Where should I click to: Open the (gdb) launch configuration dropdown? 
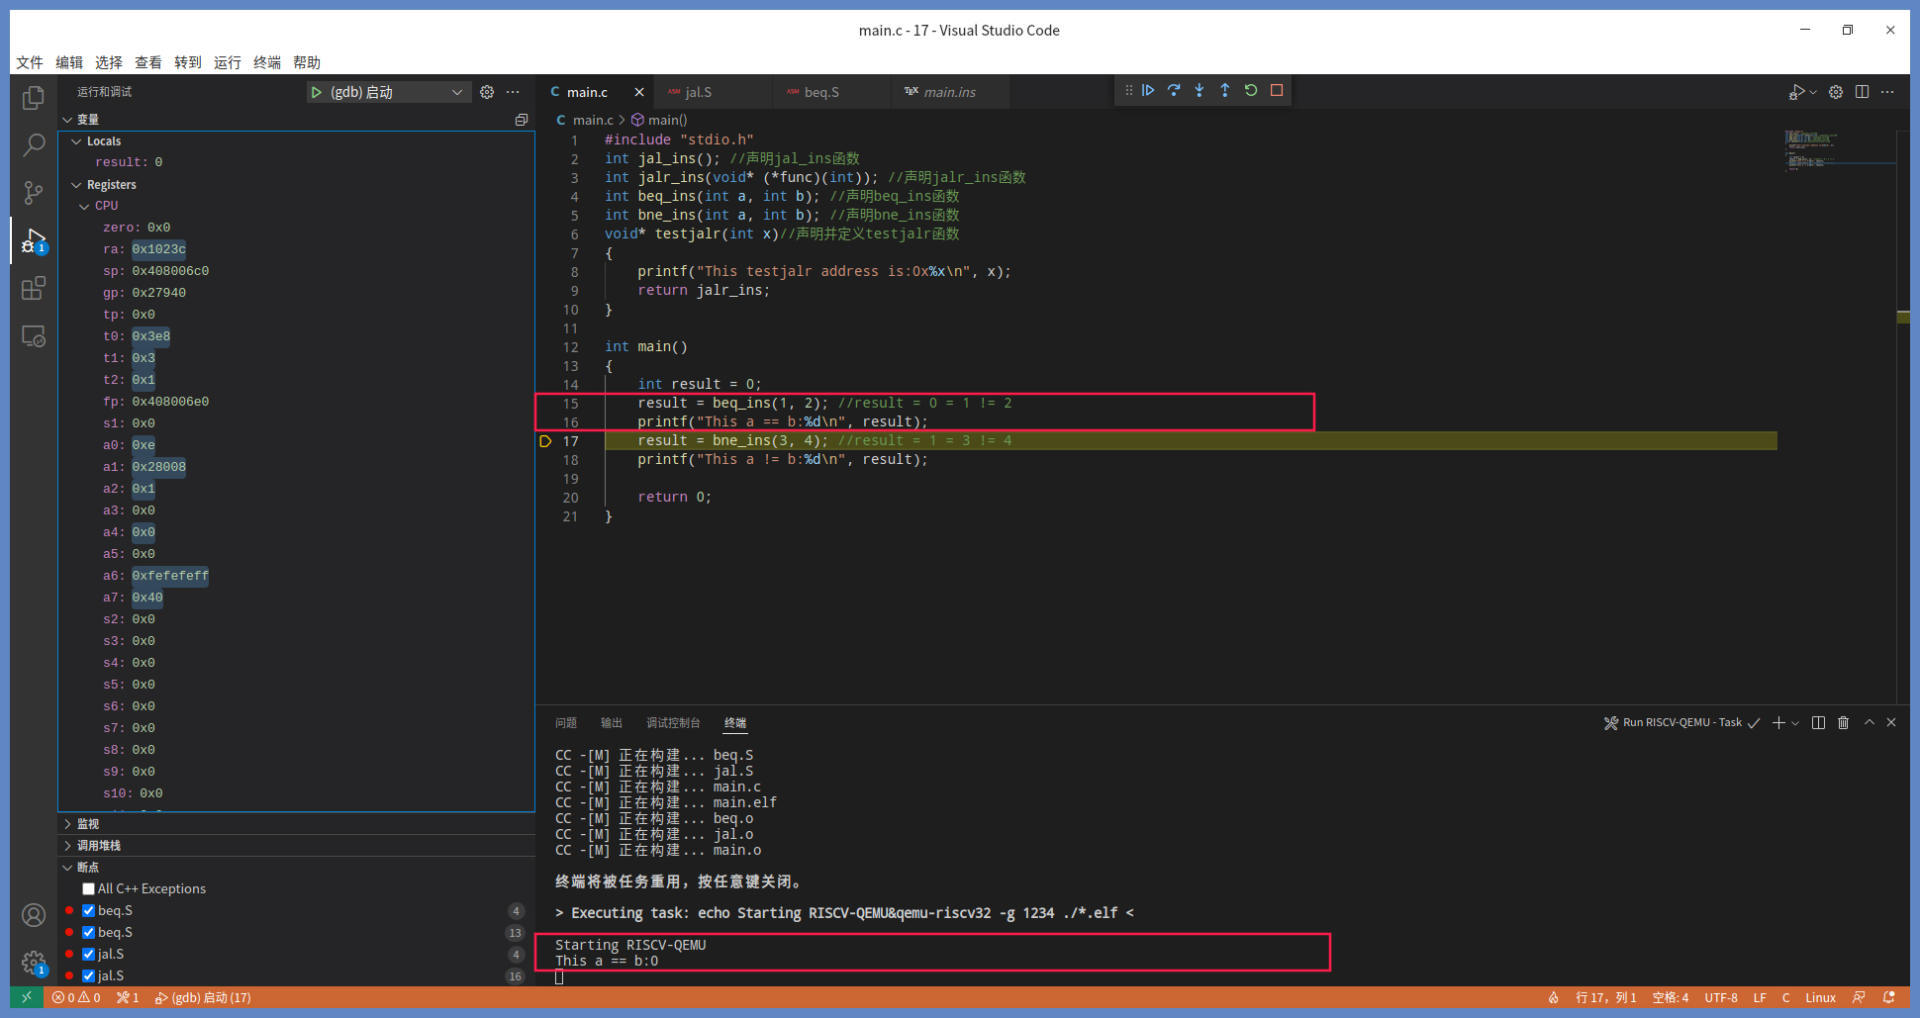click(388, 92)
